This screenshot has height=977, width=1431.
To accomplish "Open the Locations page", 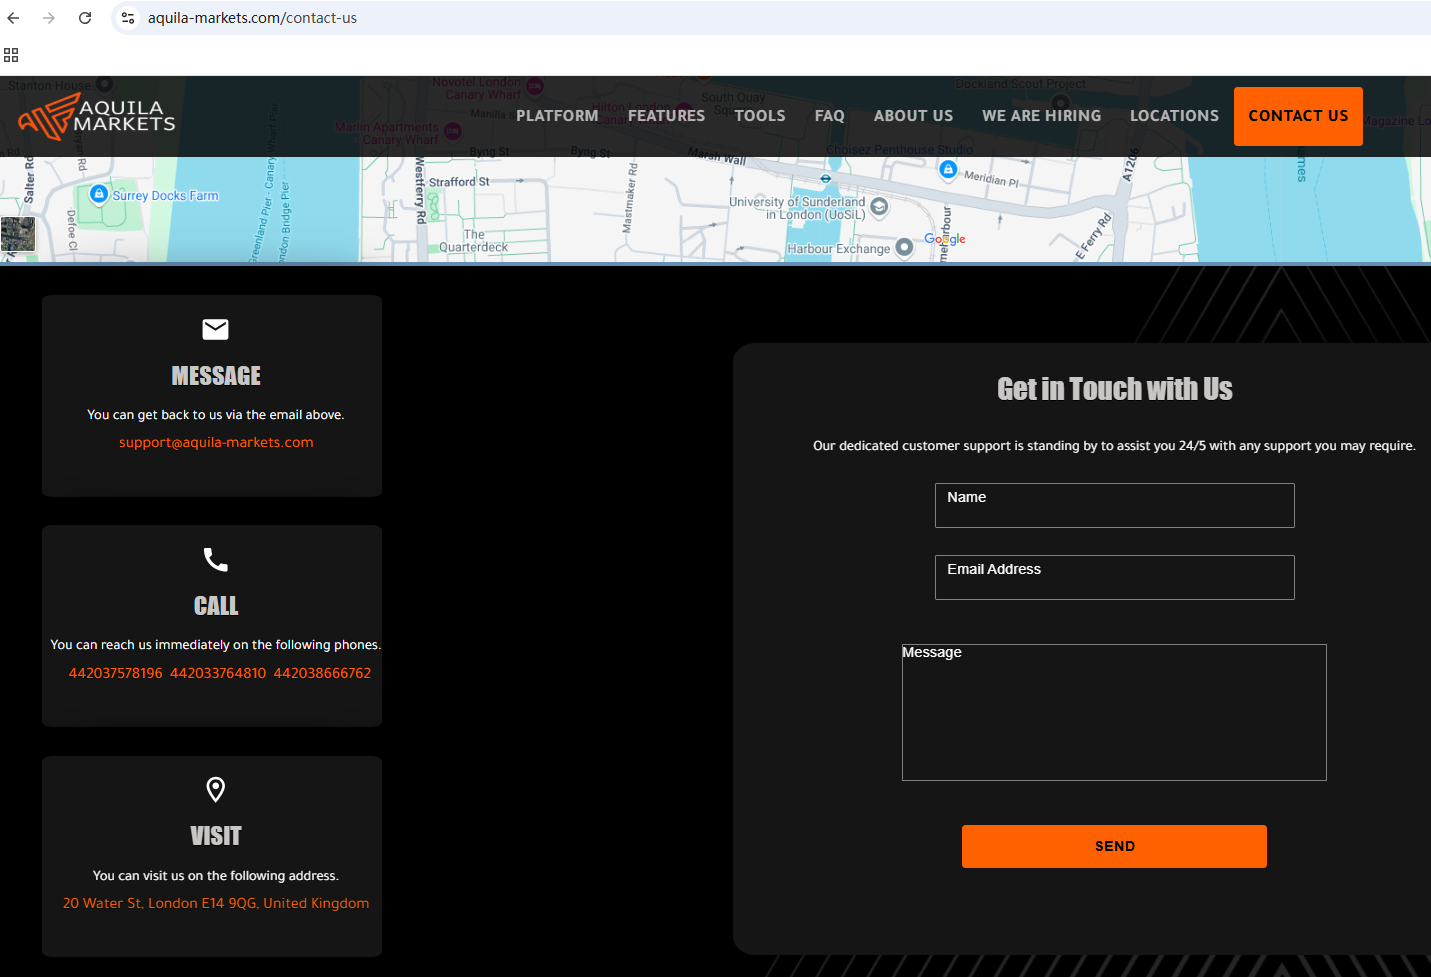I will click(x=1175, y=116).
